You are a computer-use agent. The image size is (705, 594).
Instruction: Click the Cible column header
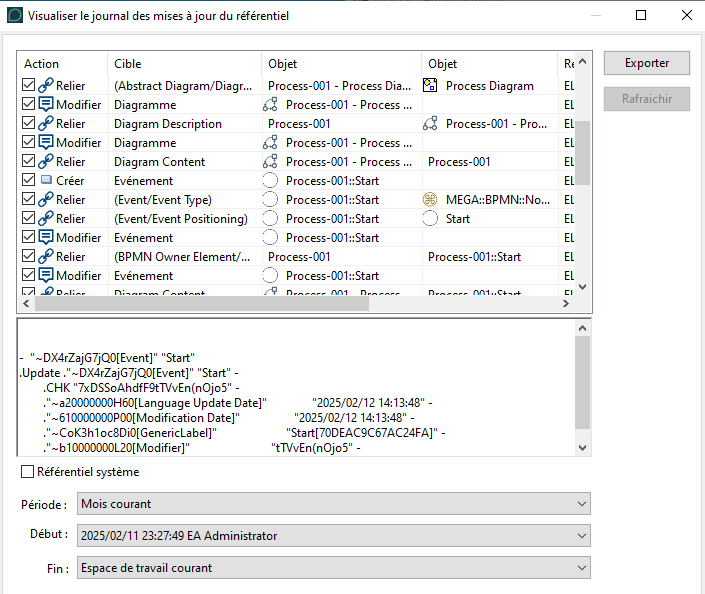(x=185, y=64)
